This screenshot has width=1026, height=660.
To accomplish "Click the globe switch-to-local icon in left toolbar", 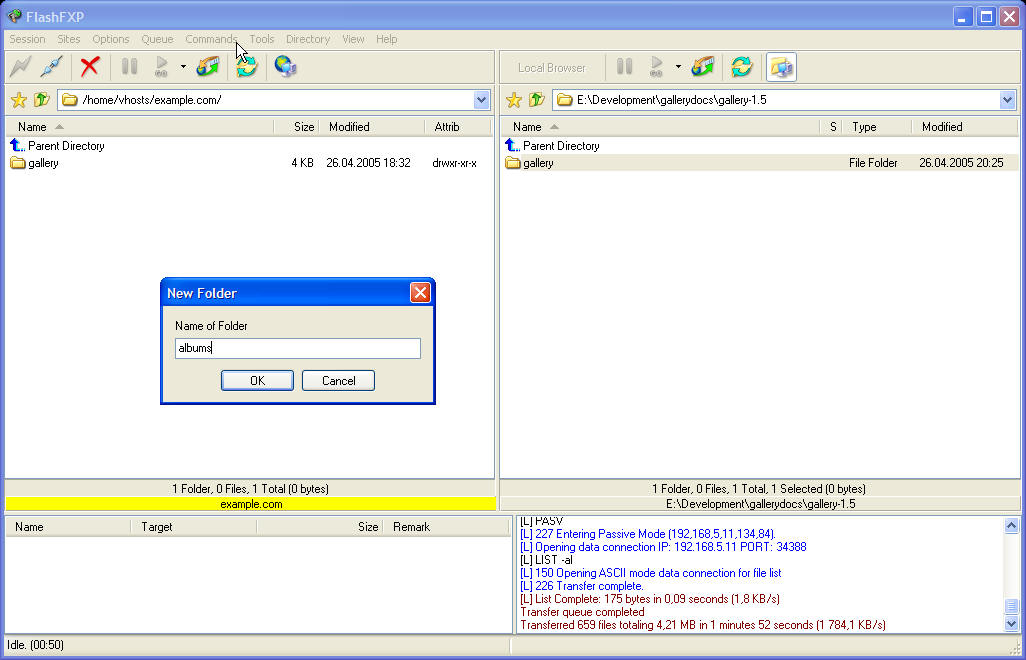I will tap(285, 67).
